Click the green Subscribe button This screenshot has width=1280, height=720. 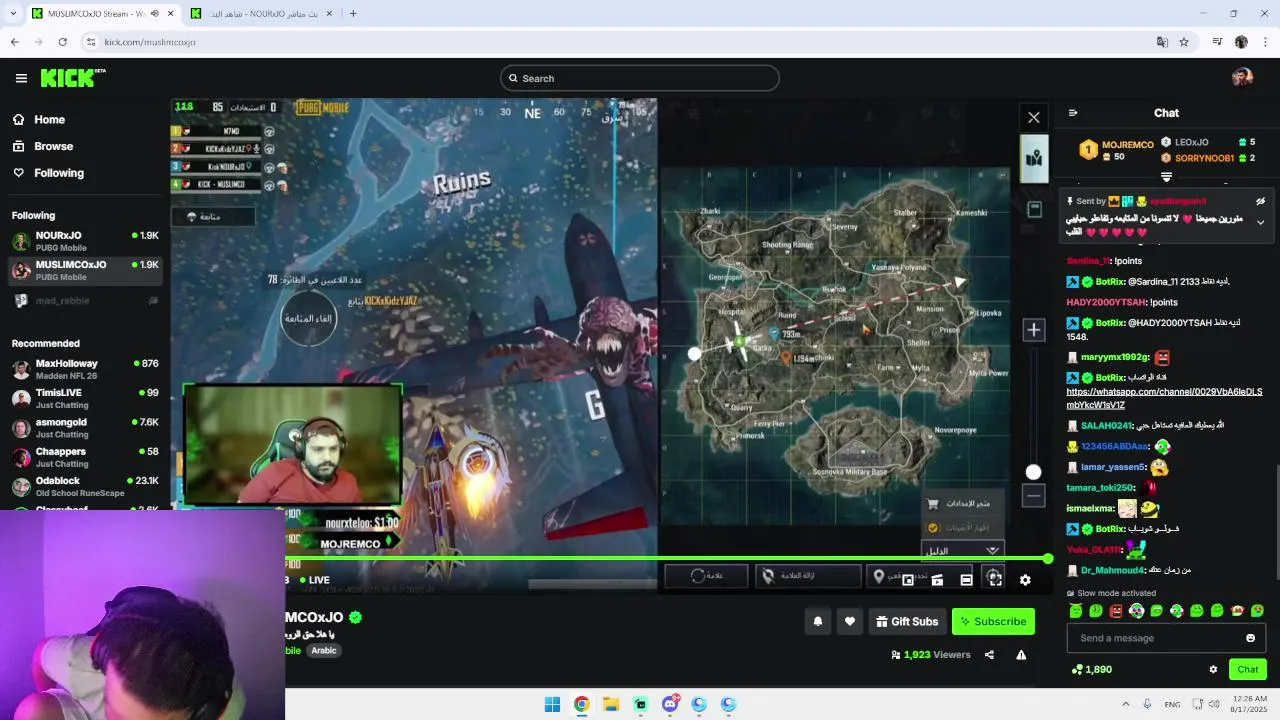993,621
